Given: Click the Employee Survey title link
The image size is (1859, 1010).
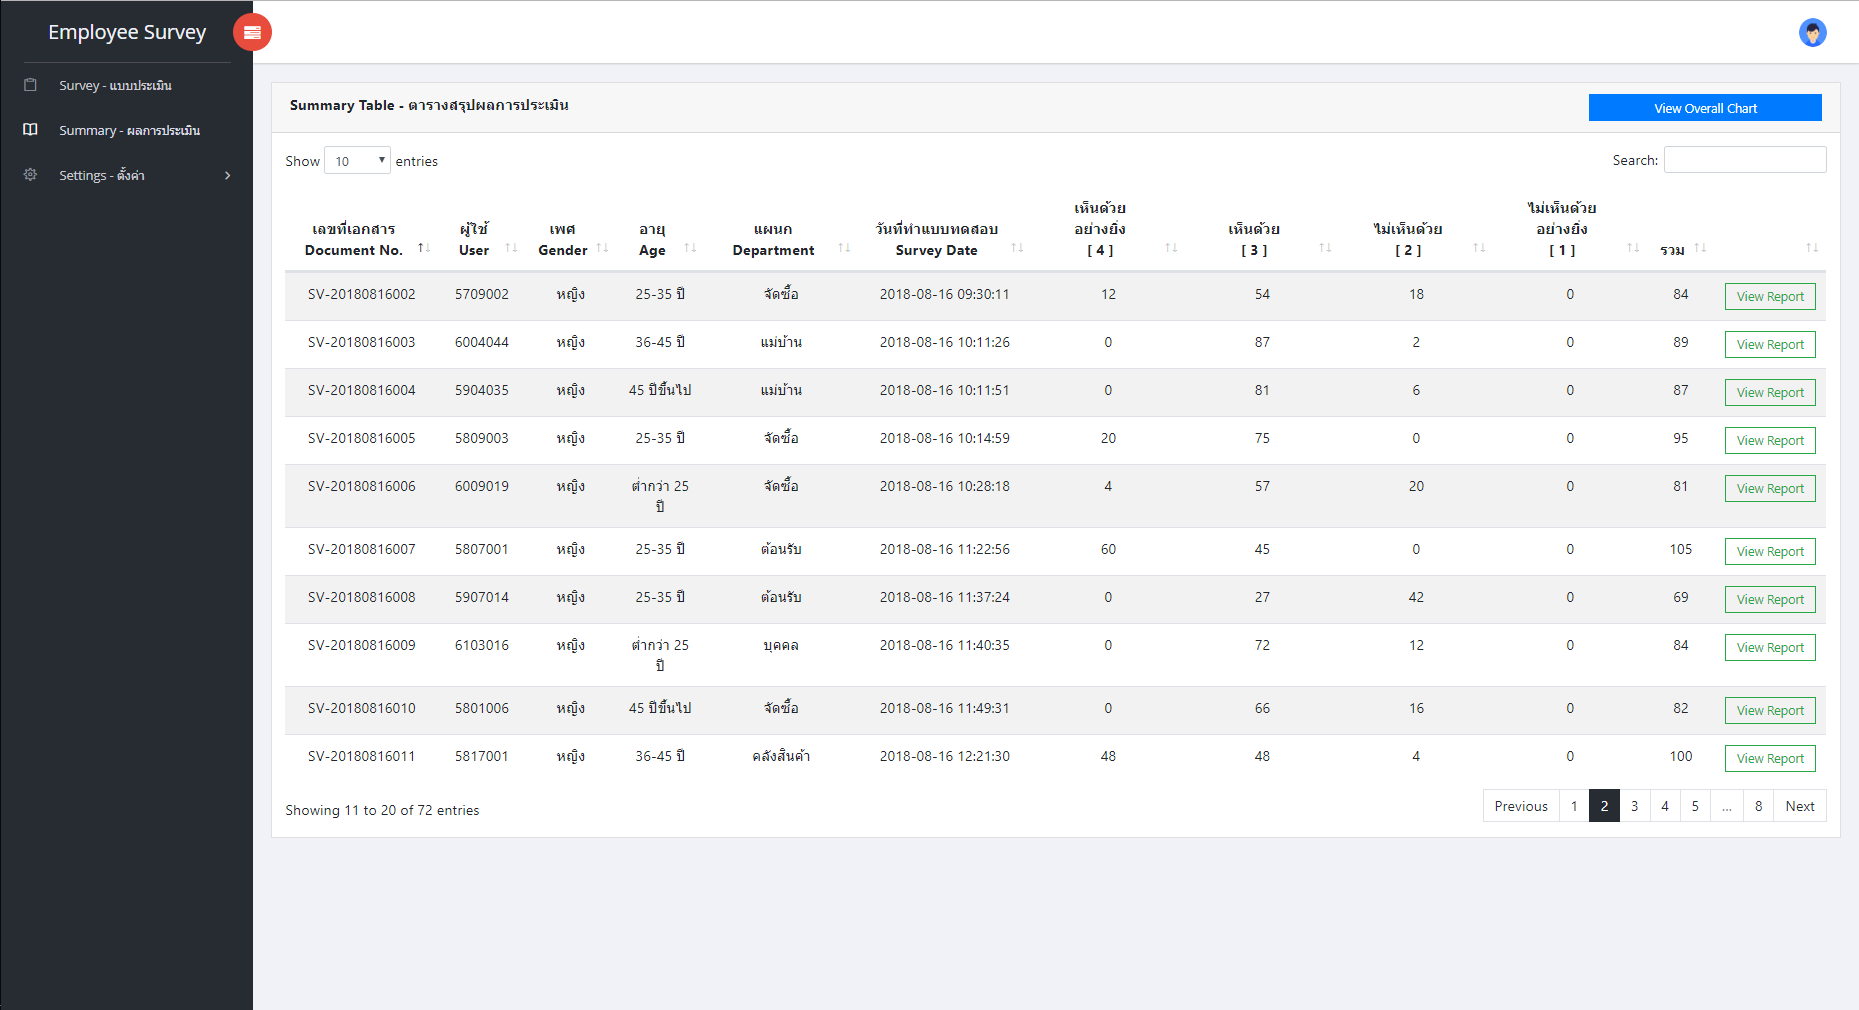Looking at the screenshot, I should (x=127, y=32).
